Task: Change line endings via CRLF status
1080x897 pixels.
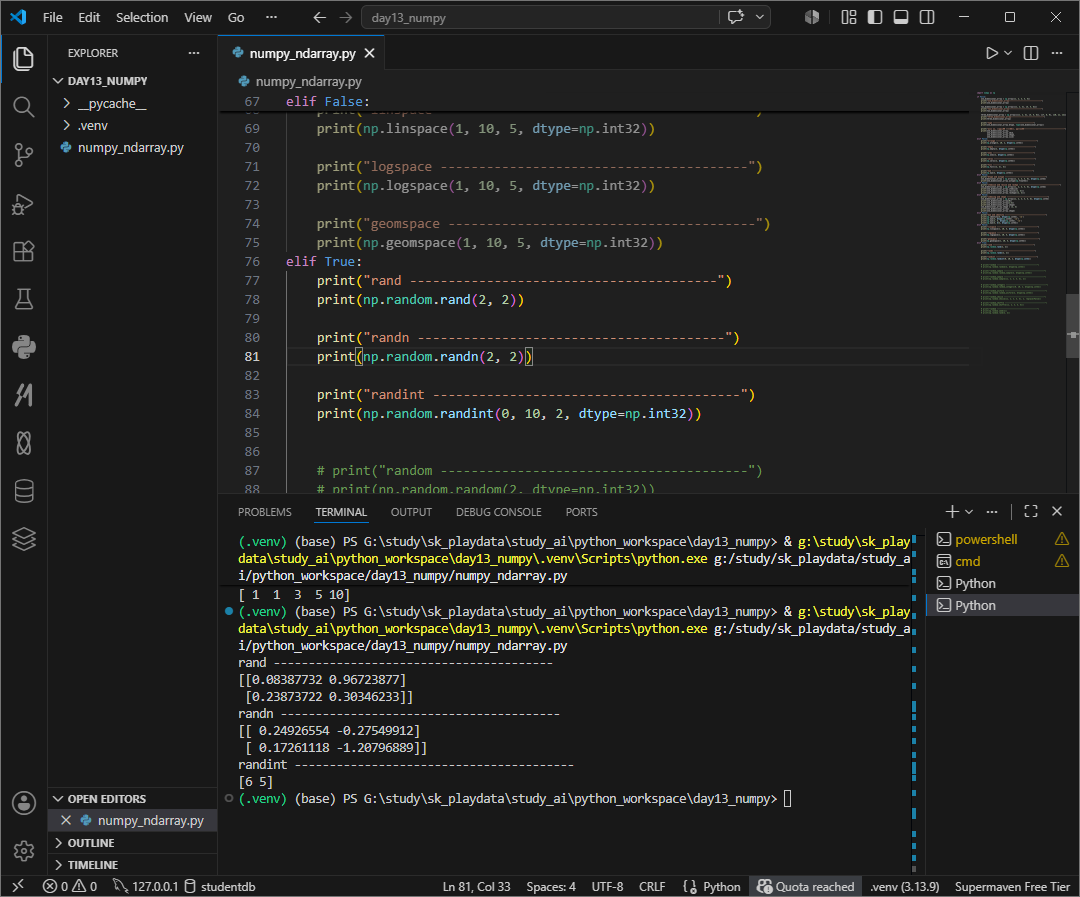Action: [x=652, y=887]
